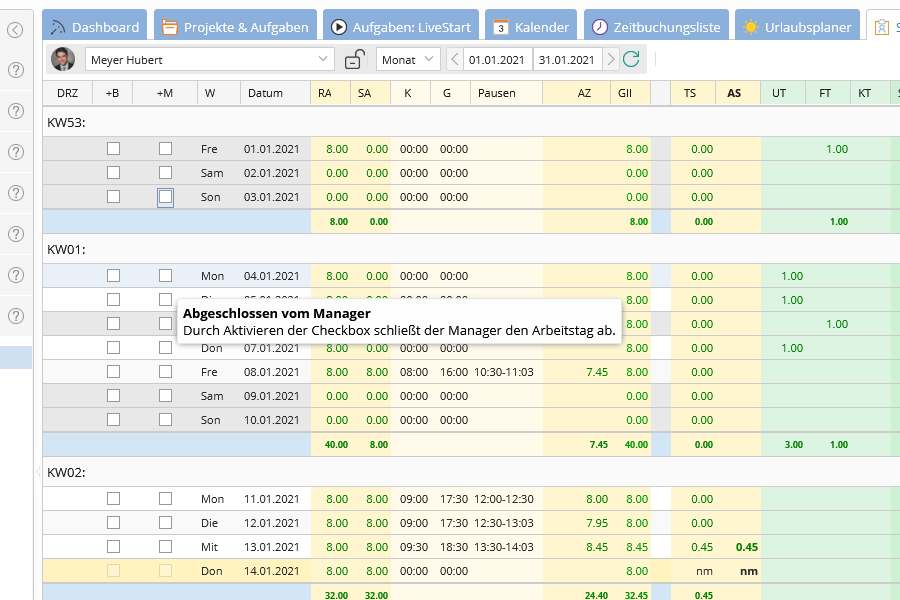900x600 pixels.
Task: Click the calendar icon showing the number 3
Action: tap(501, 27)
